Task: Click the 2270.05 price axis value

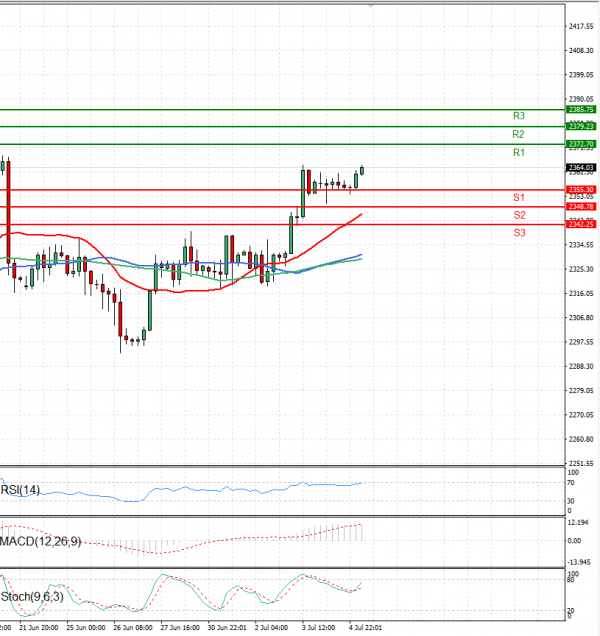Action: 581,415
